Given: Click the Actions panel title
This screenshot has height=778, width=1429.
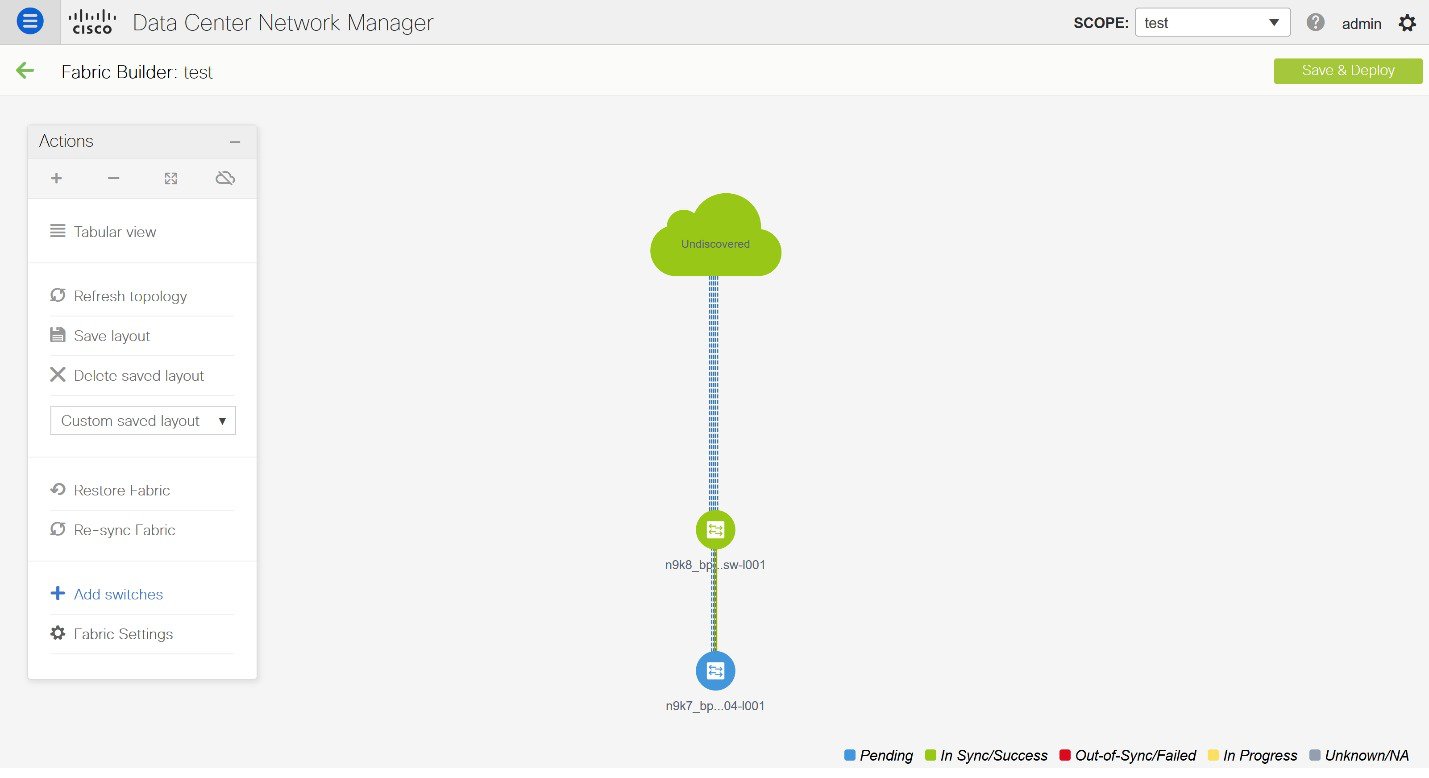Looking at the screenshot, I should 66,141.
